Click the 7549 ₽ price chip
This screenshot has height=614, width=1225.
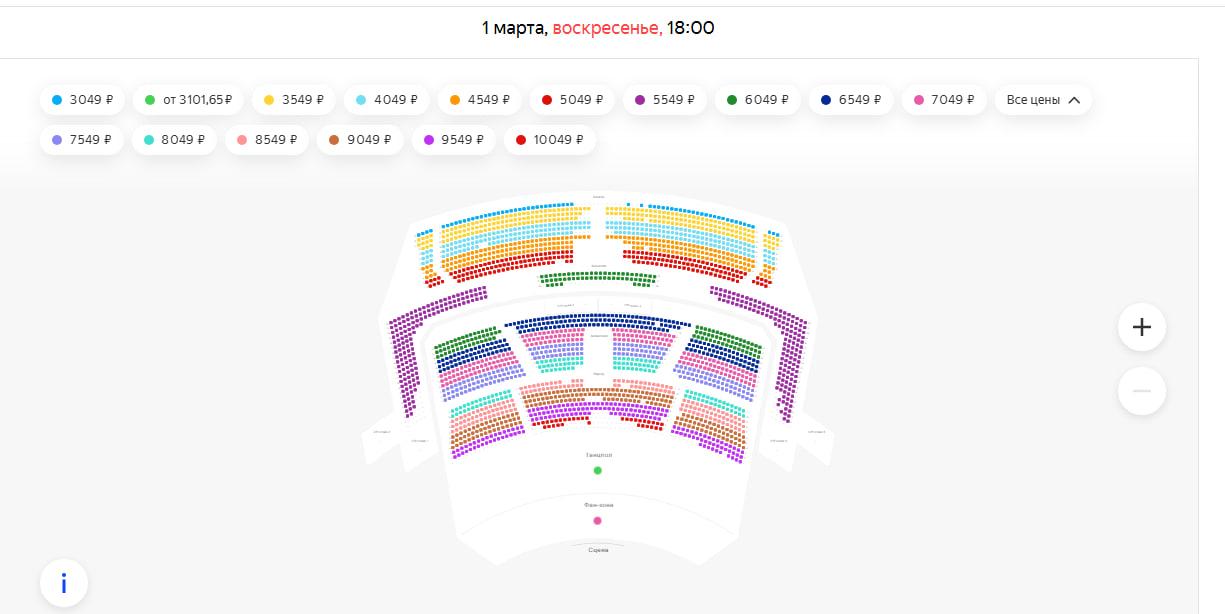click(x=82, y=140)
